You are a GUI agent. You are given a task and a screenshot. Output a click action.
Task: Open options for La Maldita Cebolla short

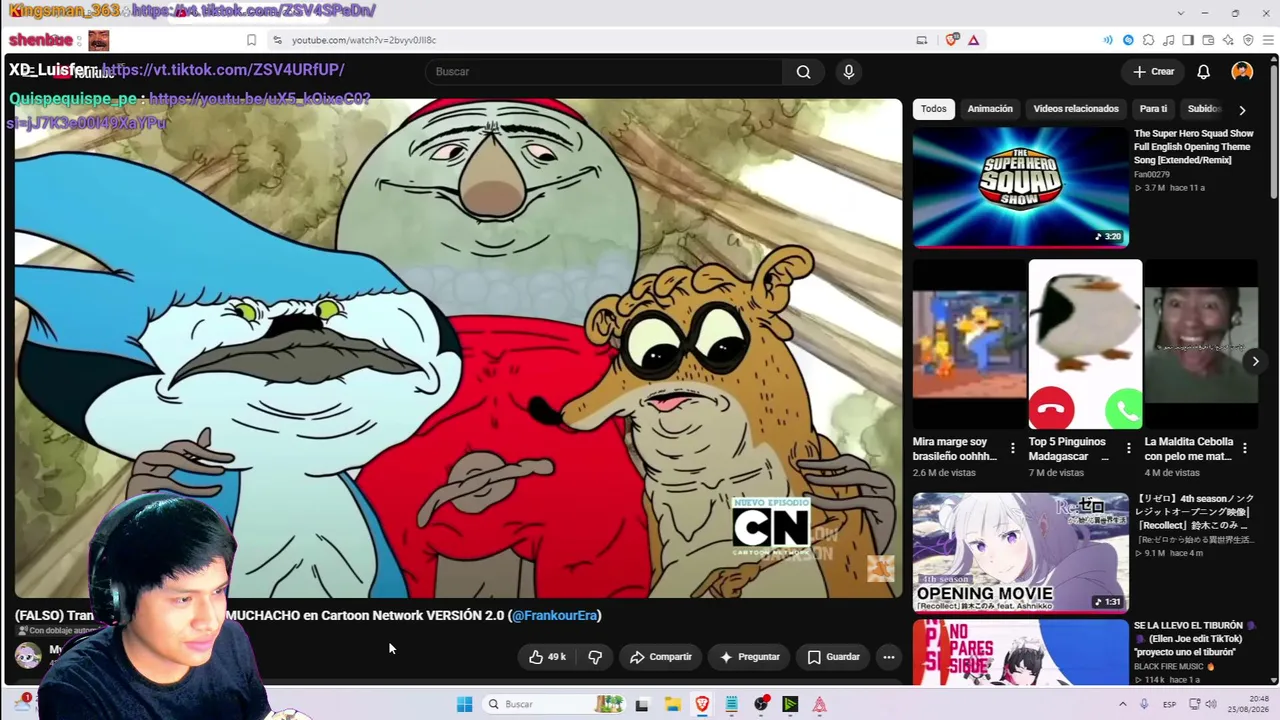(x=1245, y=449)
